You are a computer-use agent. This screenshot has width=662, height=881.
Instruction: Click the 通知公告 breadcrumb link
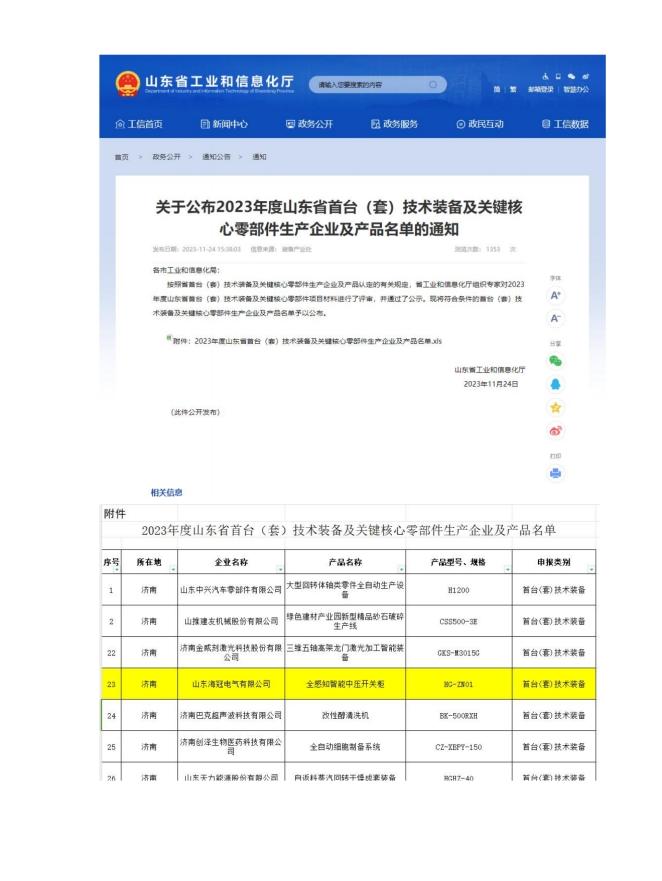click(x=216, y=157)
